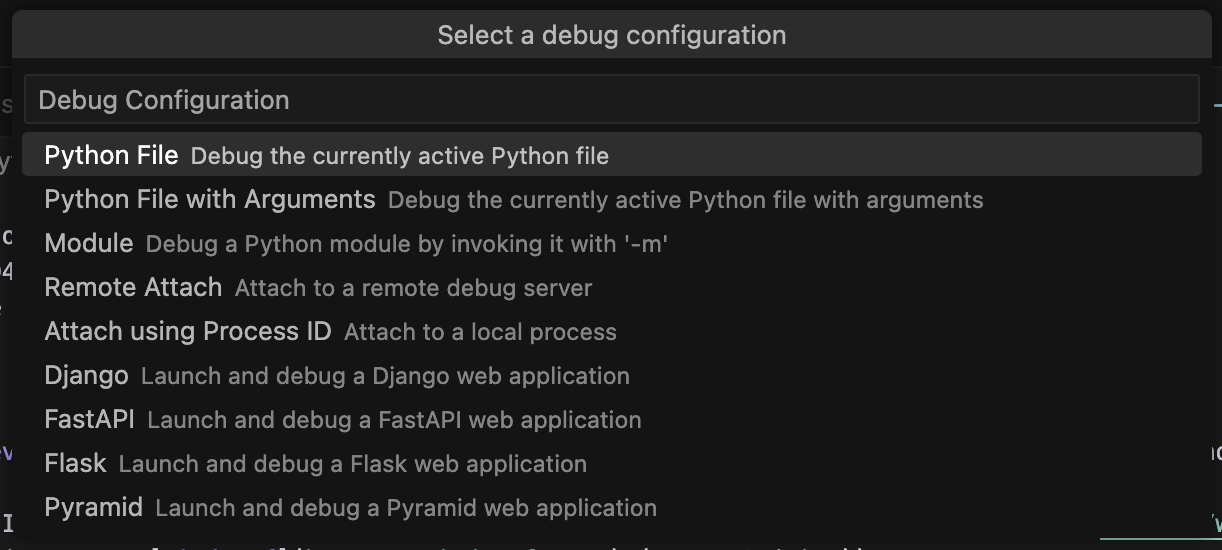The image size is (1222, 550).
Task: Select the Python File debug configuration
Action: [611, 155]
